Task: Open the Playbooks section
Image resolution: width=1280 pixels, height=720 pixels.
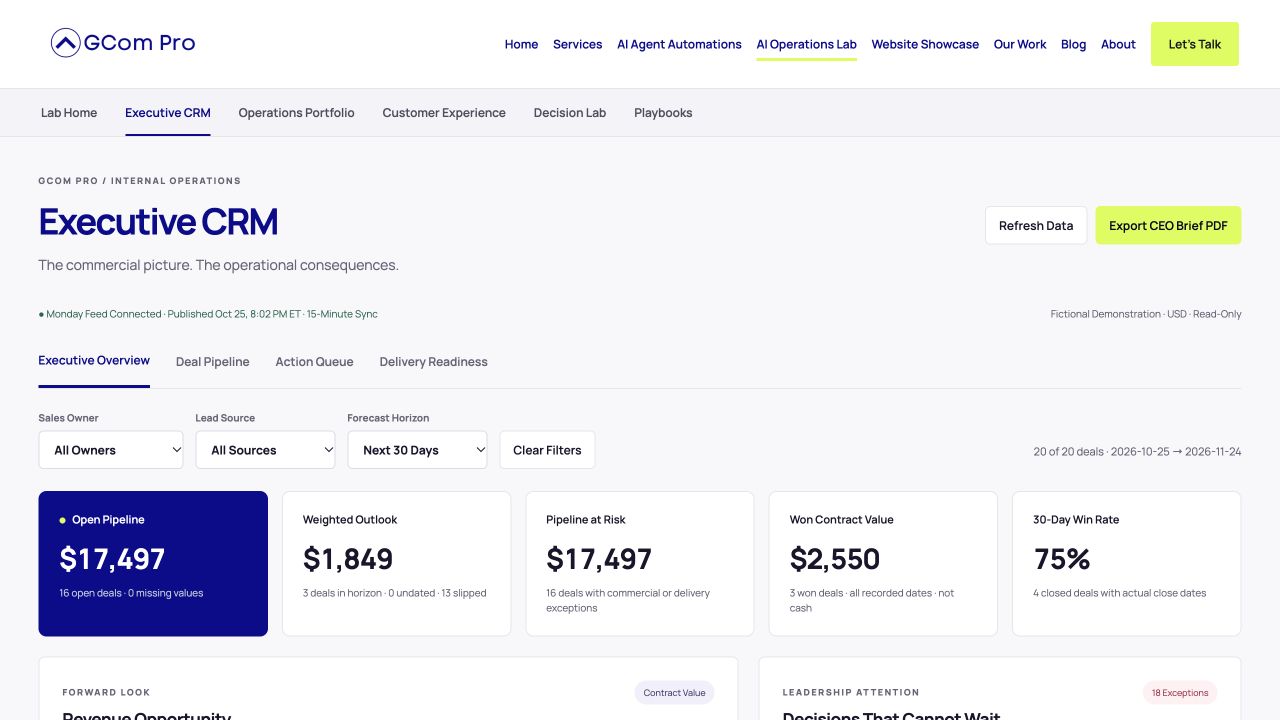Action: click(x=663, y=113)
